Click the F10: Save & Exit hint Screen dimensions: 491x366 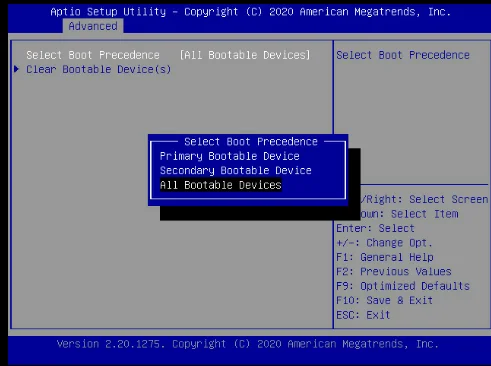tap(384, 300)
